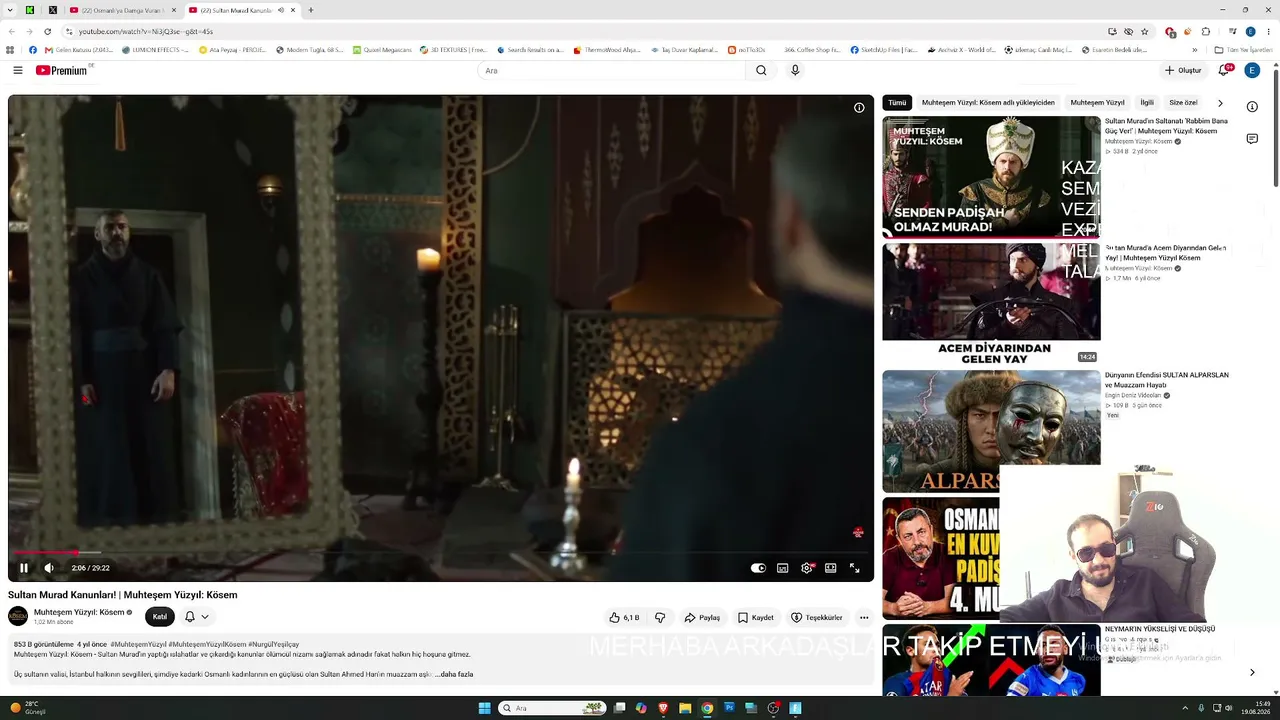Select the Tümü filter chip
The width and height of the screenshot is (1280, 720).
[897, 103]
